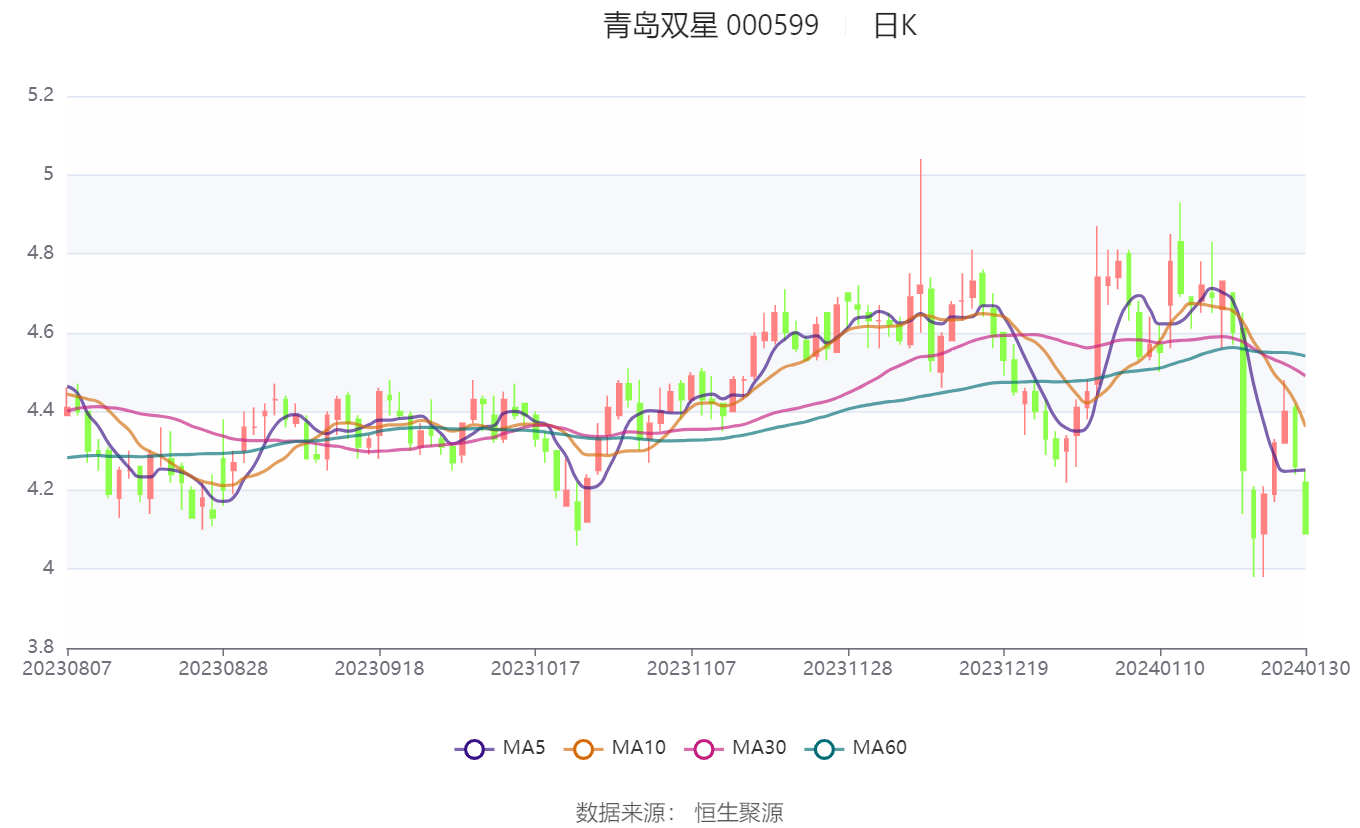
Task: Click the x-axis date label 20240110
Action: coord(1160,668)
